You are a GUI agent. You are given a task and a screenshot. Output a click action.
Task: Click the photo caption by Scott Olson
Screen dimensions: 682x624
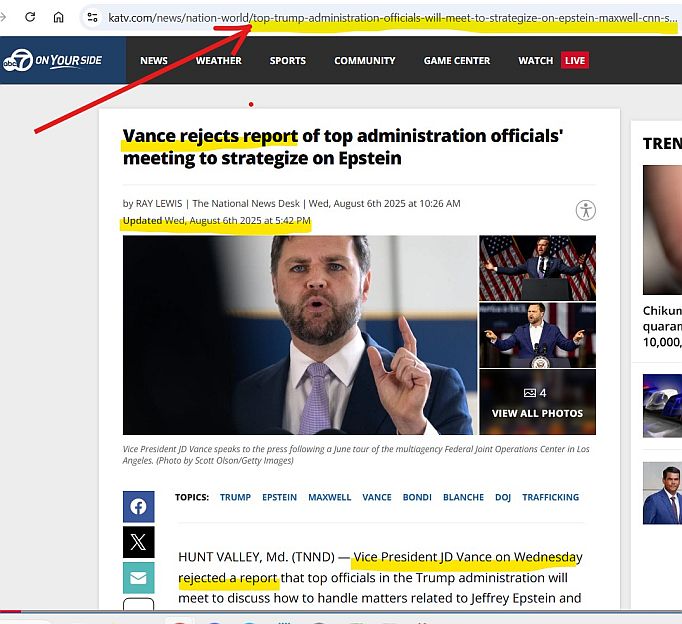(x=356, y=454)
